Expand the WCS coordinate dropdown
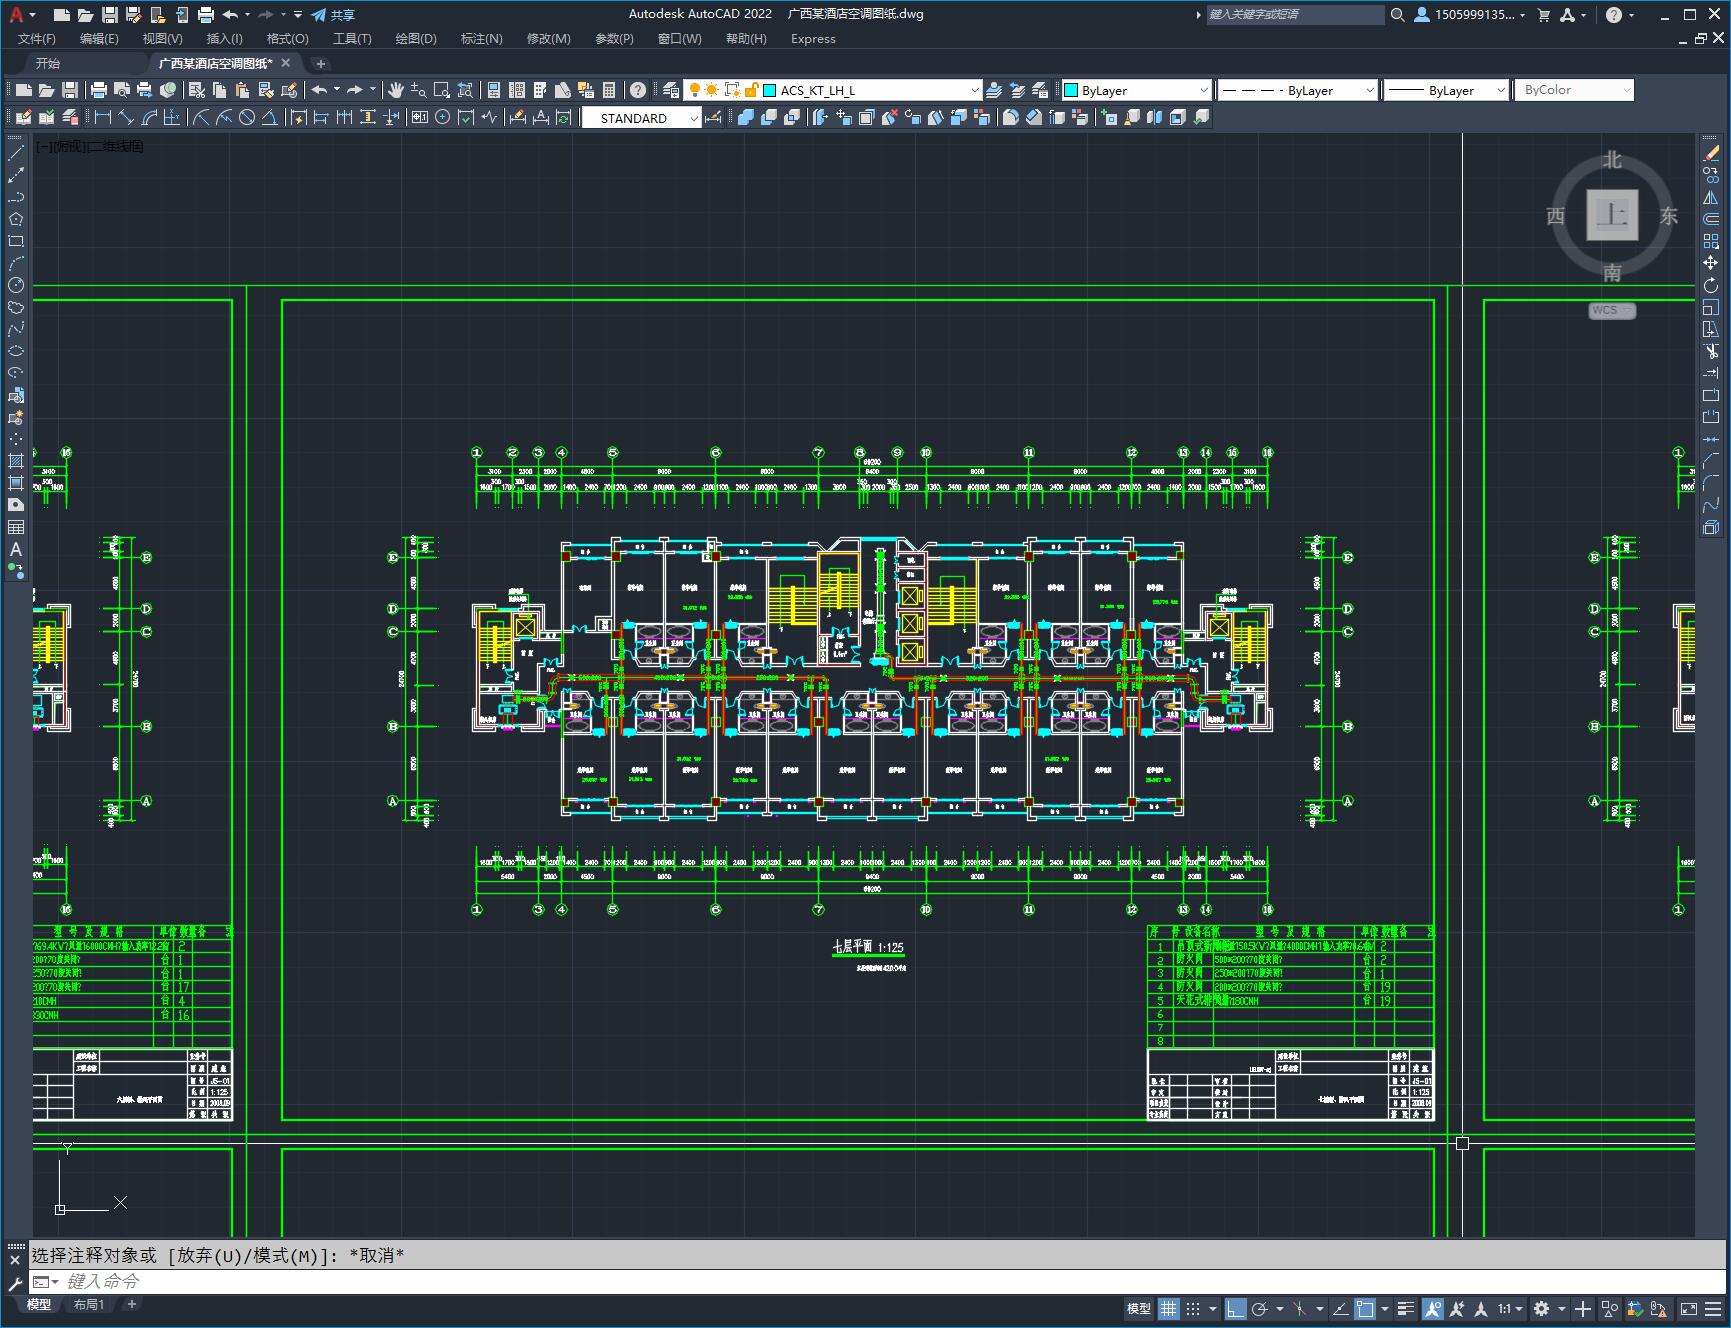This screenshot has height=1328, width=1731. tap(1612, 310)
